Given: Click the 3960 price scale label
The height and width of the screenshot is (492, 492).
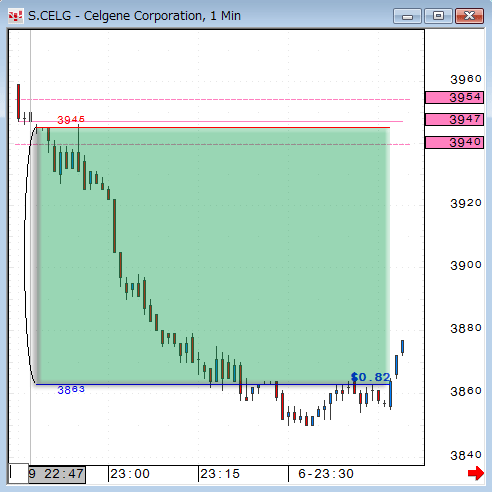Looking at the screenshot, I should 466,79.
